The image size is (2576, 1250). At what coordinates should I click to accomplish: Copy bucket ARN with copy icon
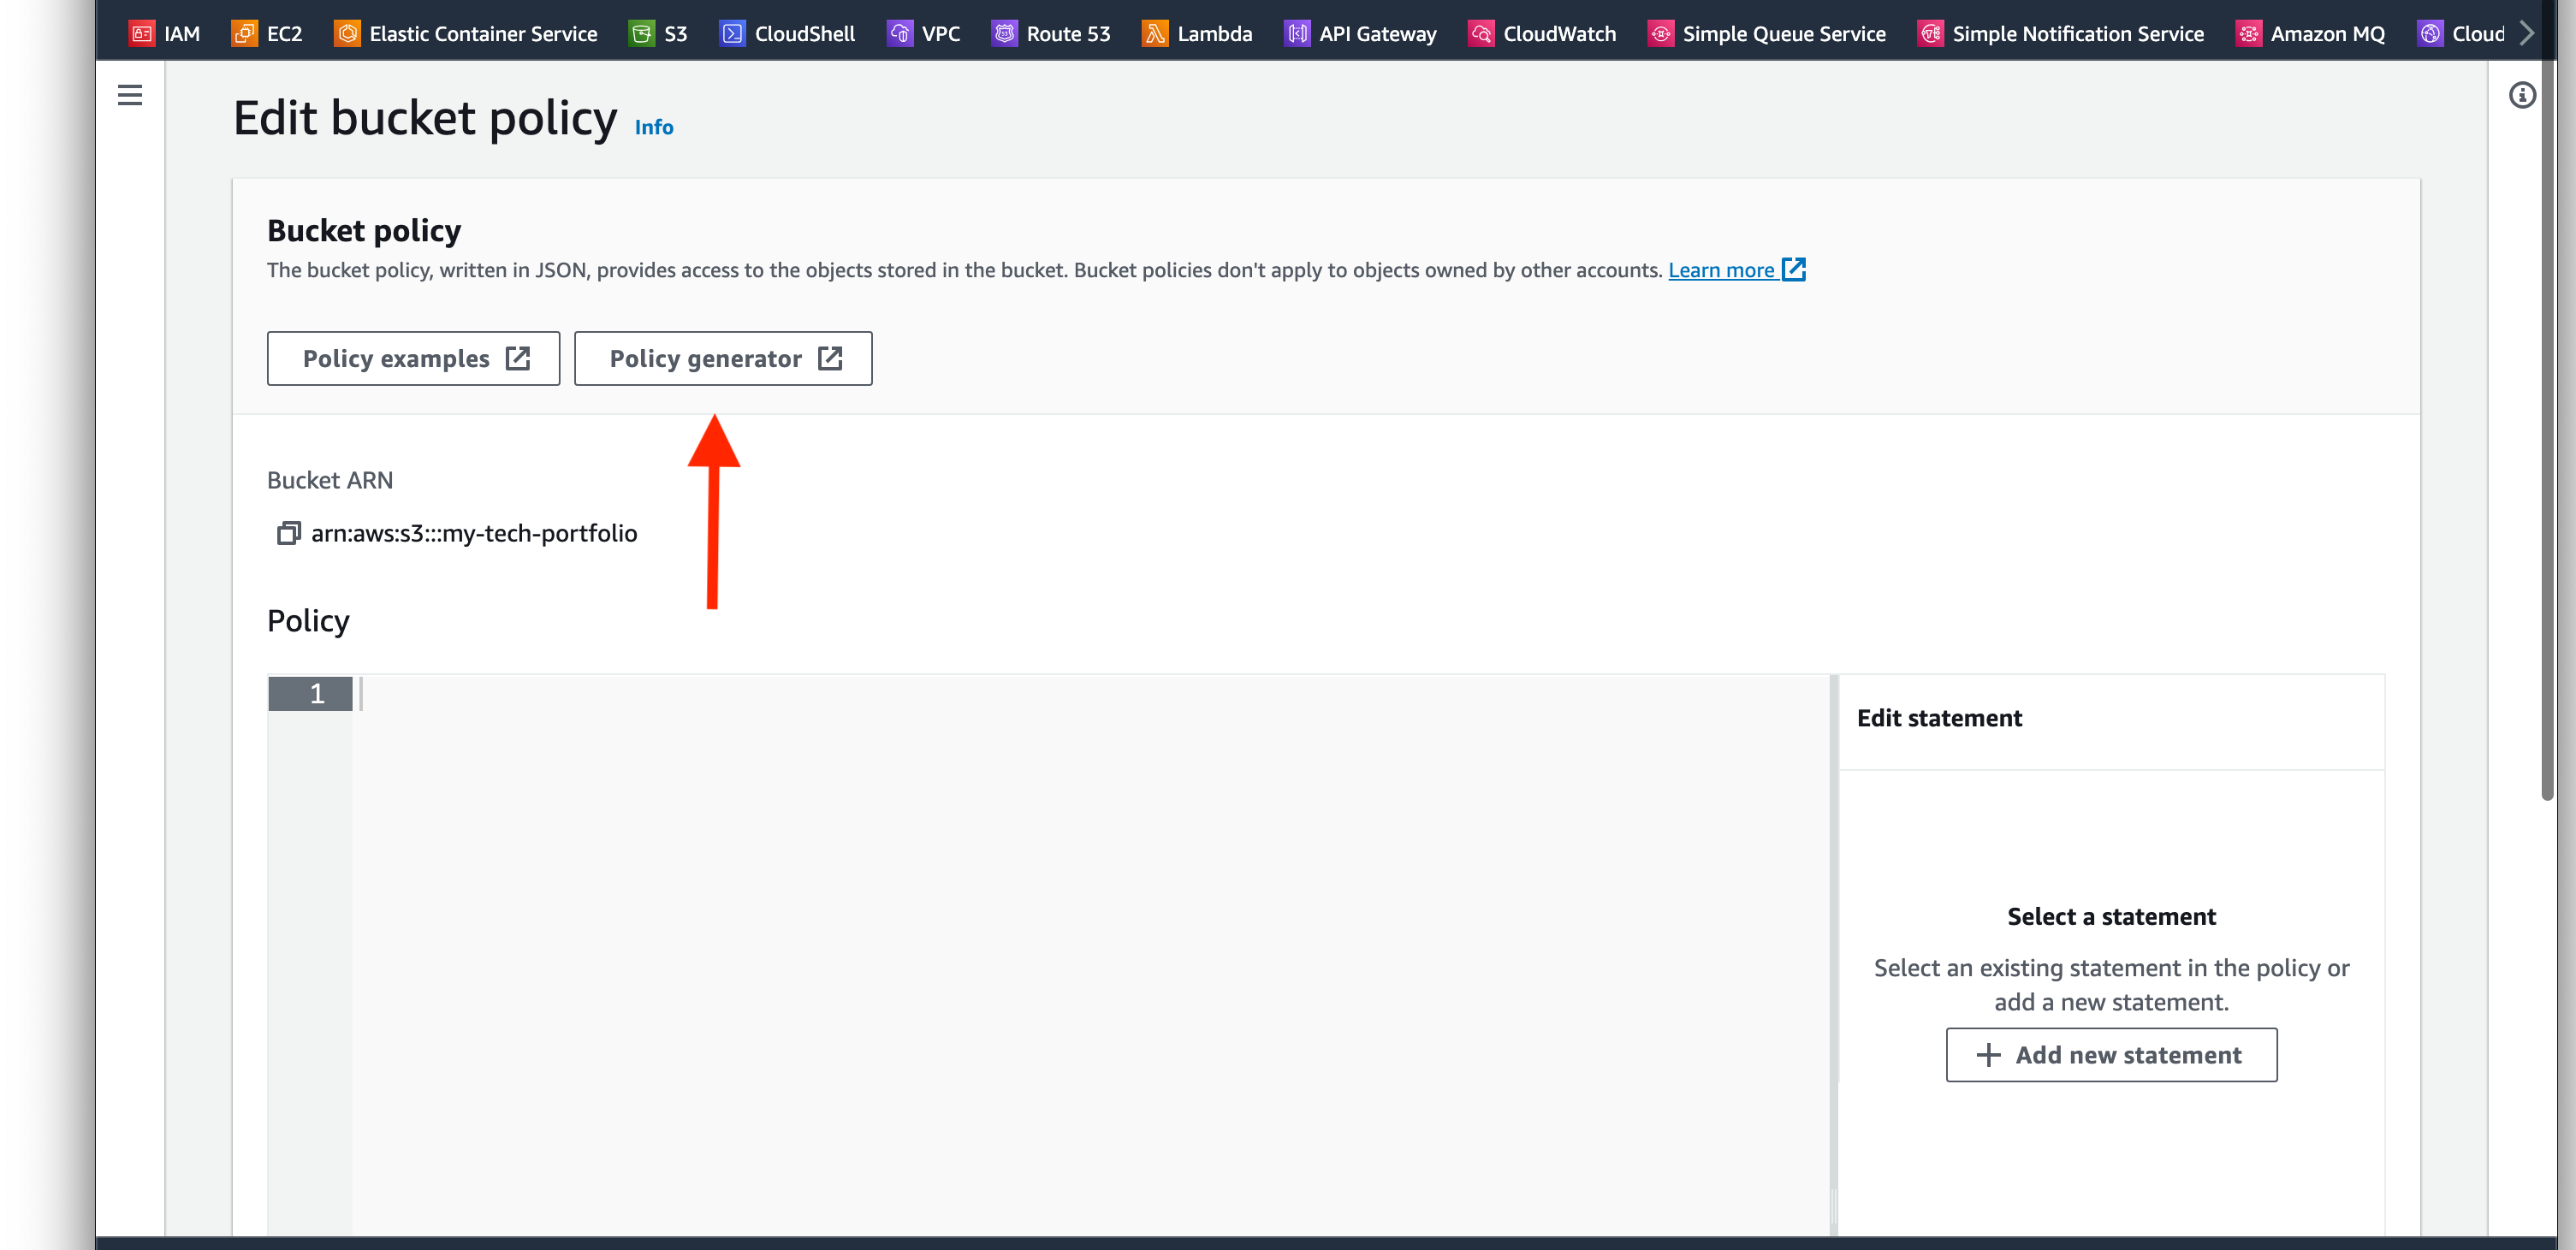(x=288, y=533)
